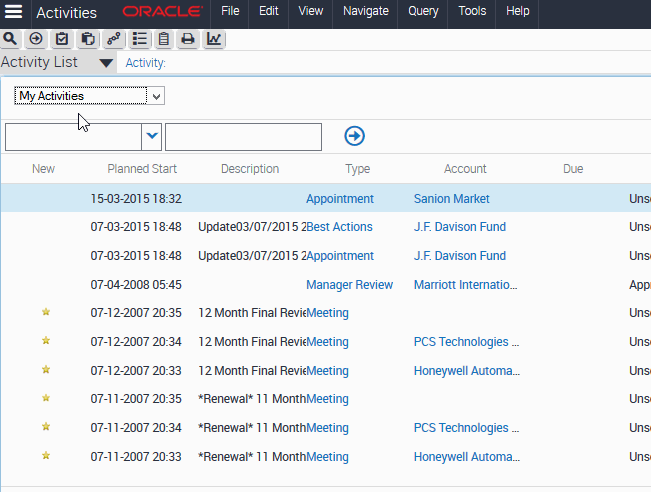The height and width of the screenshot is (492, 651).
Task: Open the hamburger navigation menu
Action: (13, 12)
